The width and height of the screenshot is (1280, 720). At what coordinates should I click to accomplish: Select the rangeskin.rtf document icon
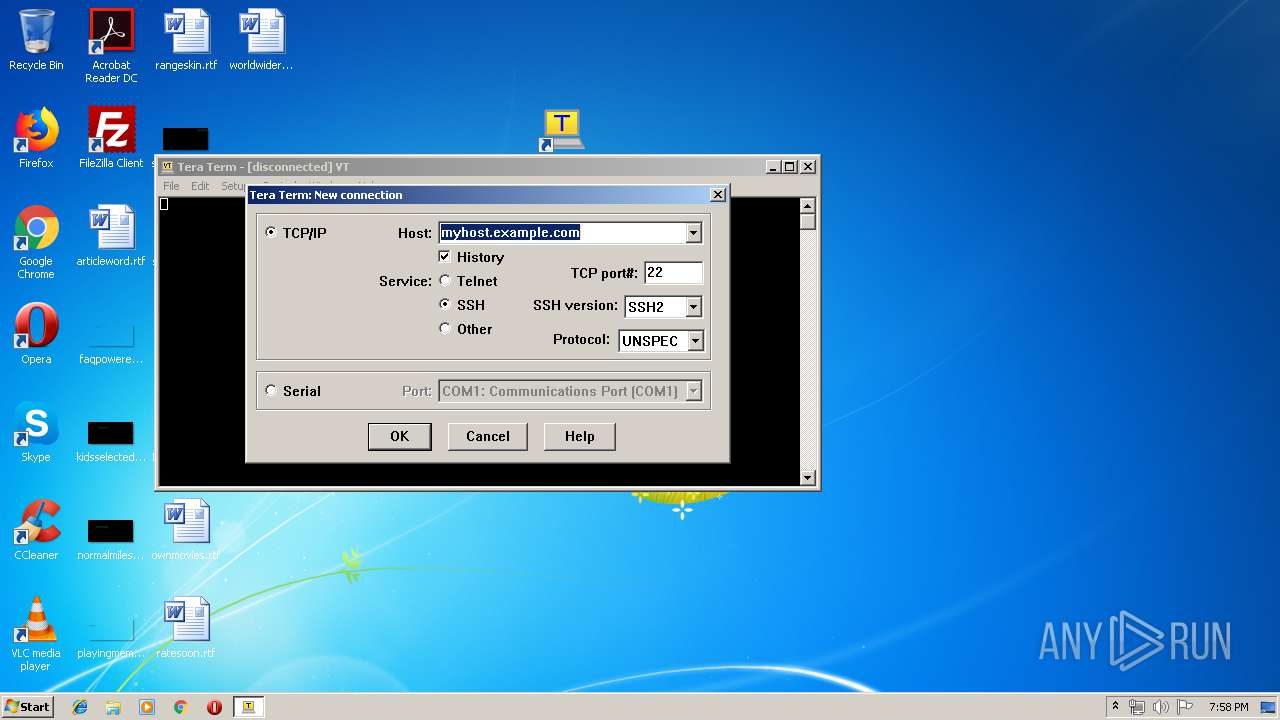pos(186,40)
